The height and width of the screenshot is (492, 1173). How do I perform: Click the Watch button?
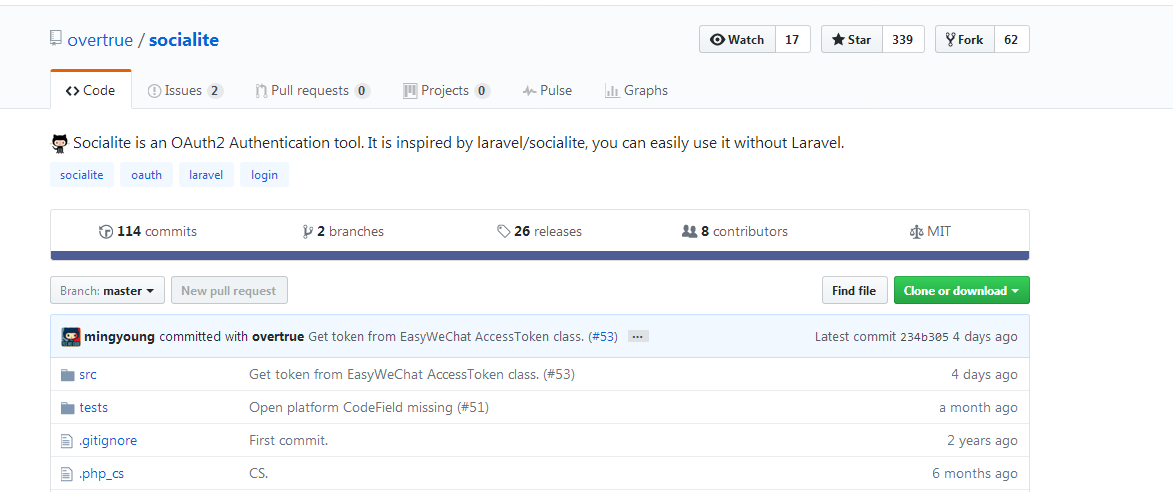pyautogui.click(x=738, y=40)
